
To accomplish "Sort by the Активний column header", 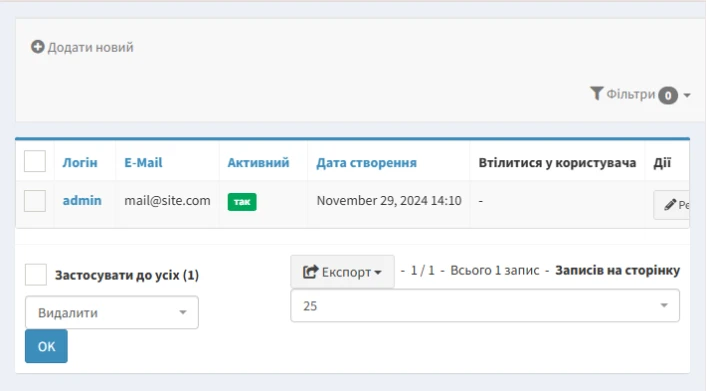I will click(258, 163).
